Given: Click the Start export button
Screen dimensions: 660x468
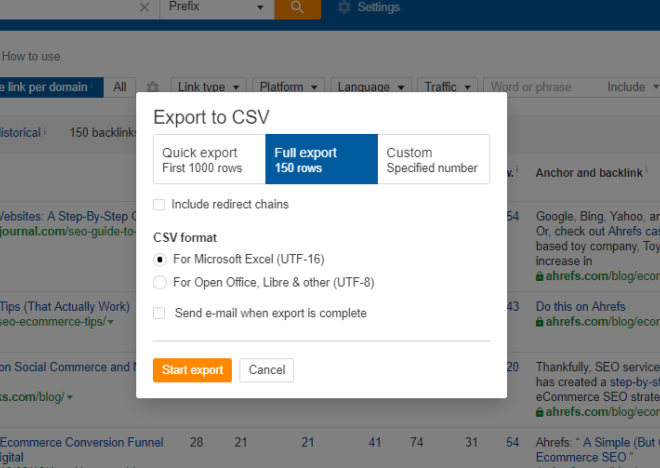Looking at the screenshot, I should point(192,370).
